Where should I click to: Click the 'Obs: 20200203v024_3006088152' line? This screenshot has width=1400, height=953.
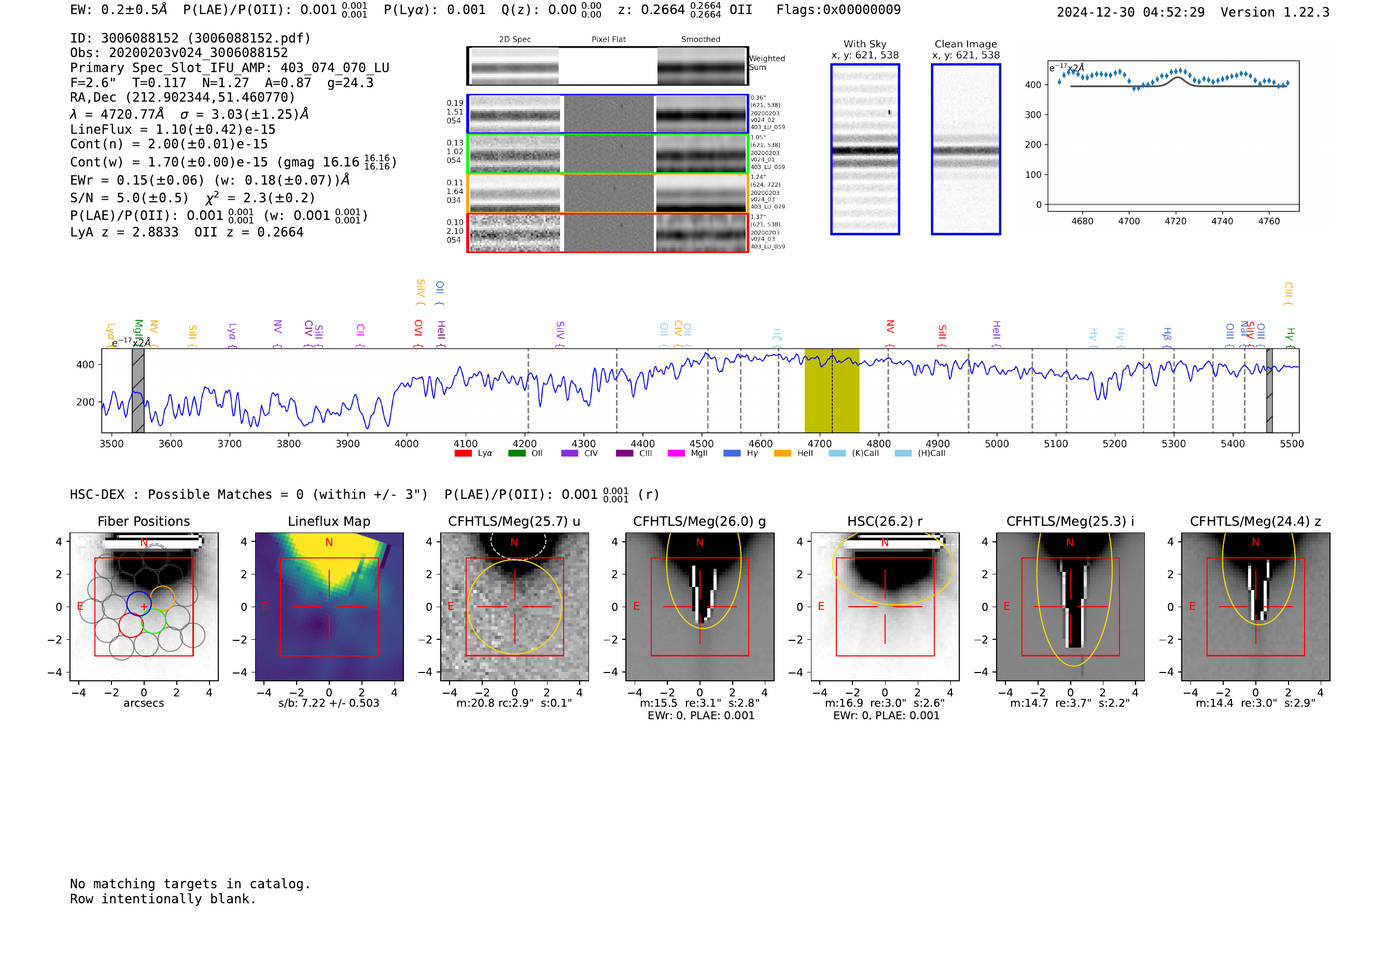(x=179, y=53)
